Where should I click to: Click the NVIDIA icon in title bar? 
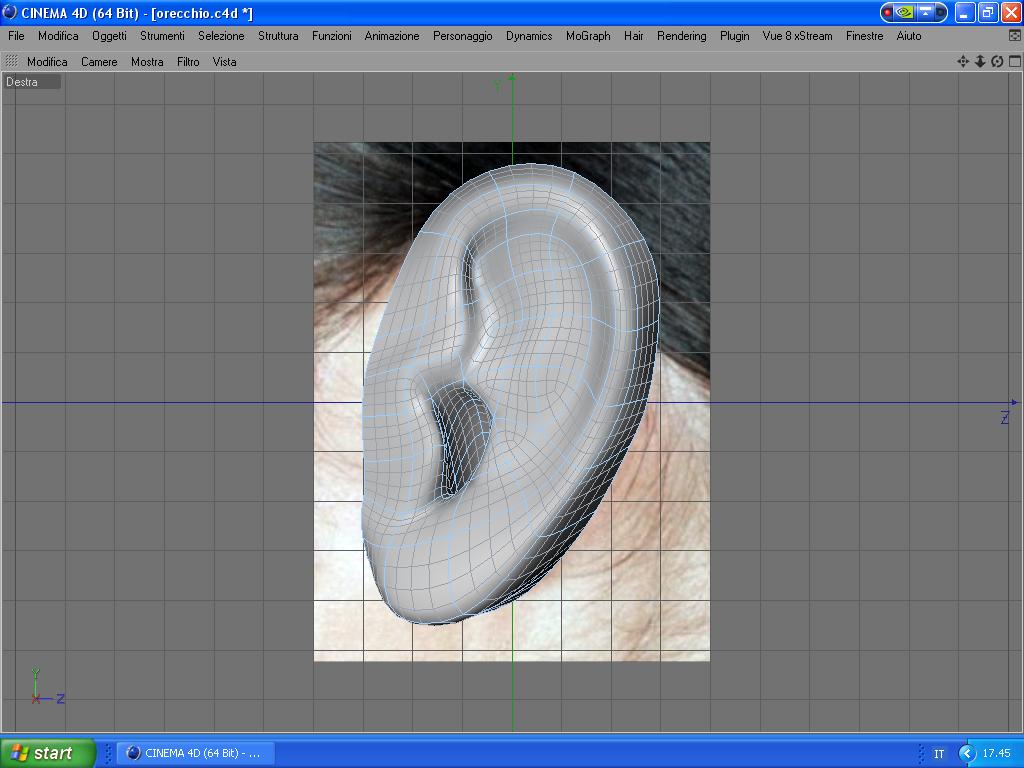(905, 12)
